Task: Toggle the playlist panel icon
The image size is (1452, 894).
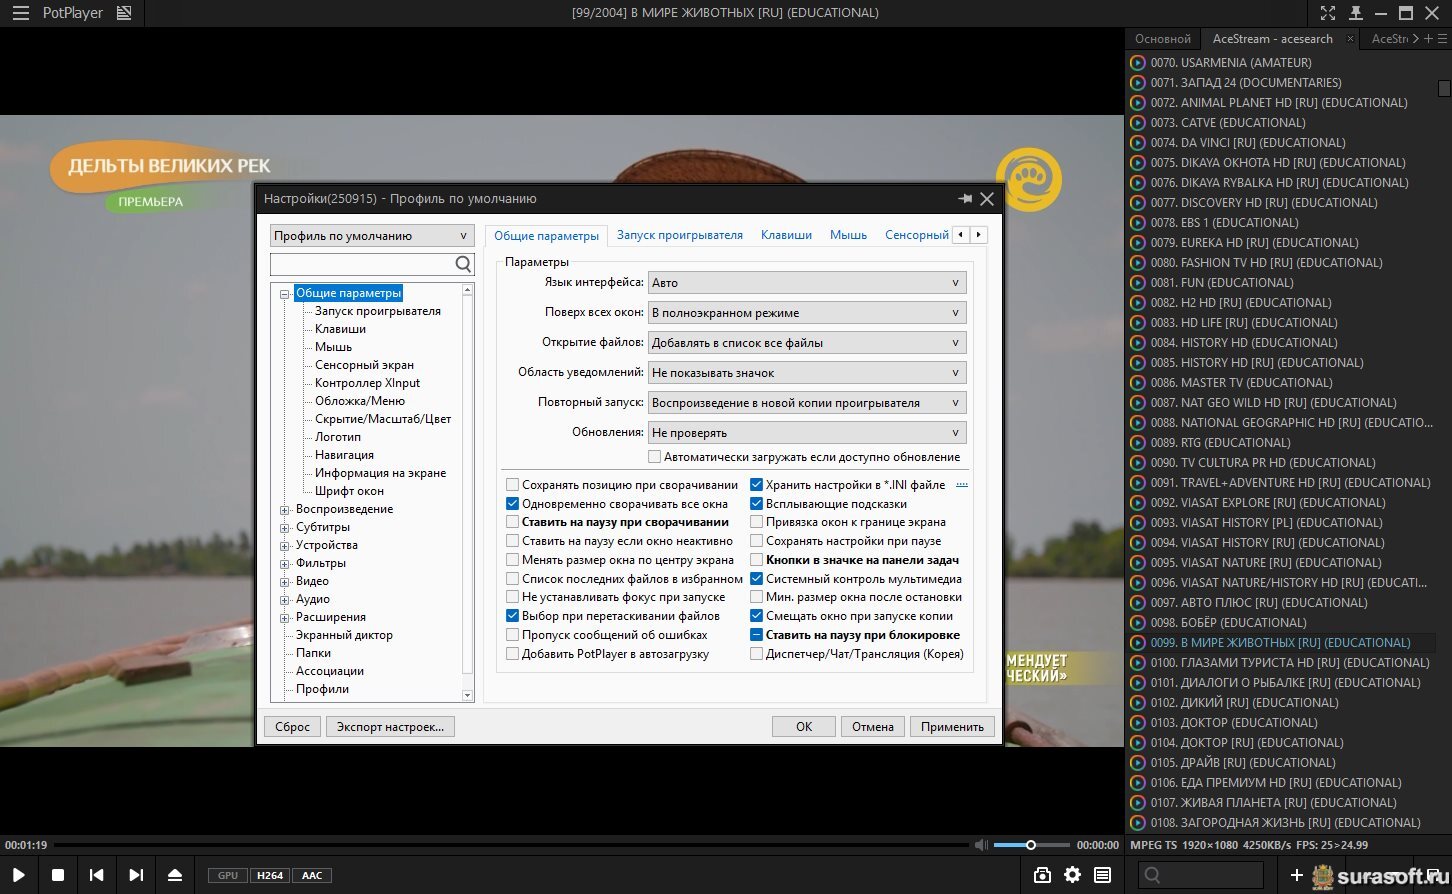Action: tap(1102, 875)
